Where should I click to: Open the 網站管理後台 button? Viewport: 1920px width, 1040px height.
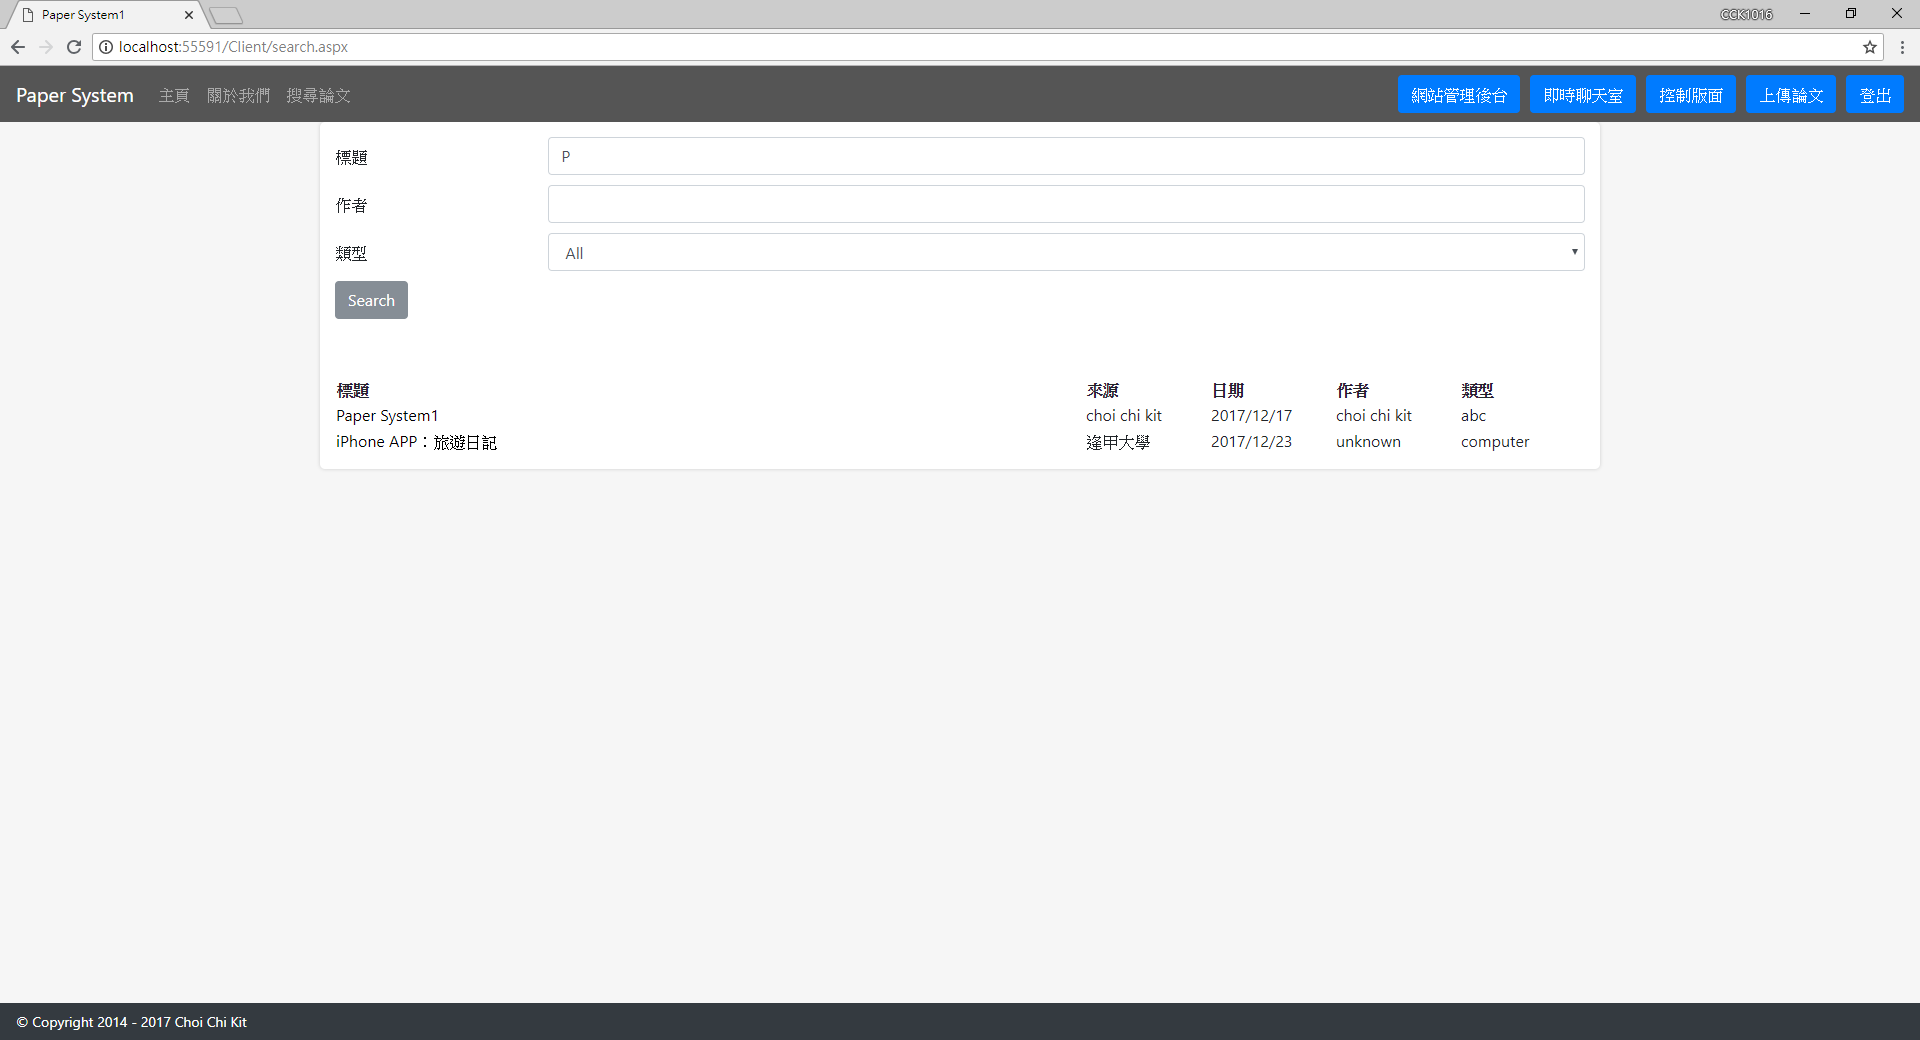(x=1458, y=95)
